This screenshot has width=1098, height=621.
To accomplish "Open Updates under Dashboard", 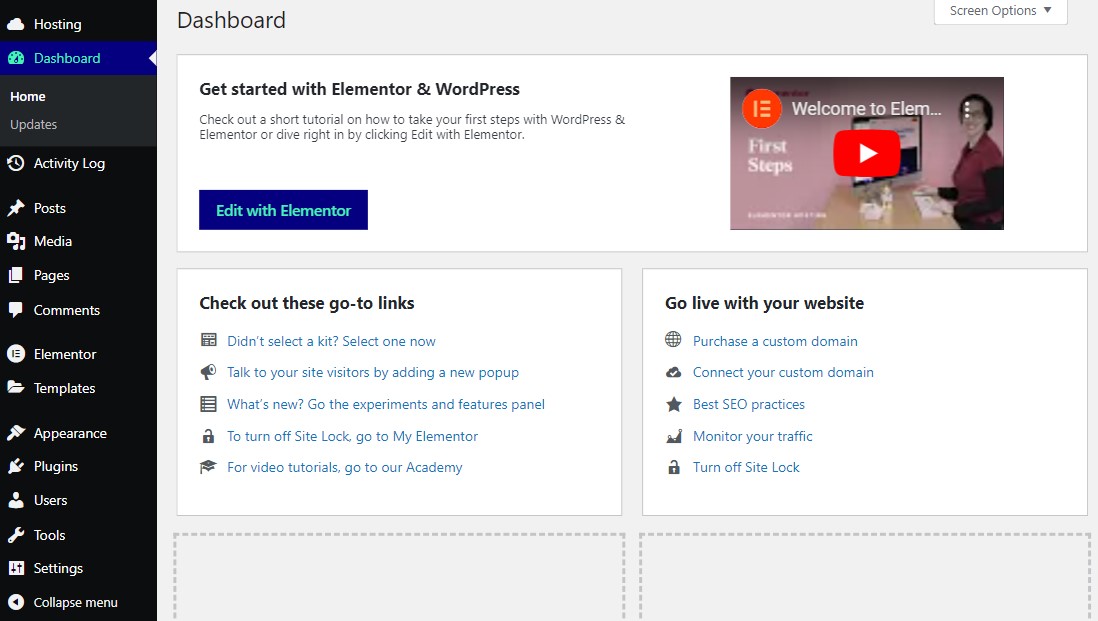I will coord(34,125).
